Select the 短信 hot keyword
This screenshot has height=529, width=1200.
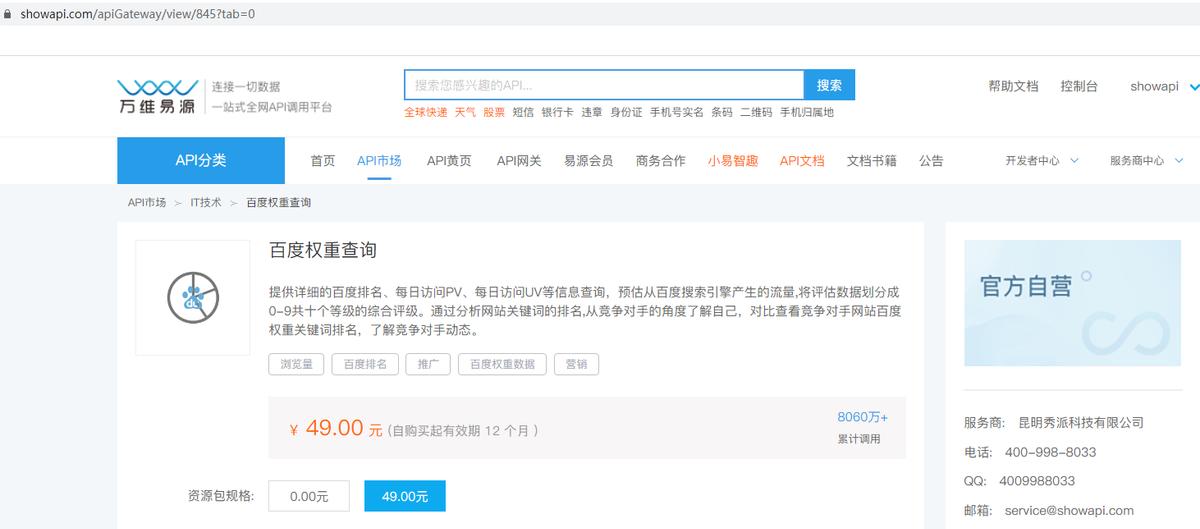coord(523,113)
